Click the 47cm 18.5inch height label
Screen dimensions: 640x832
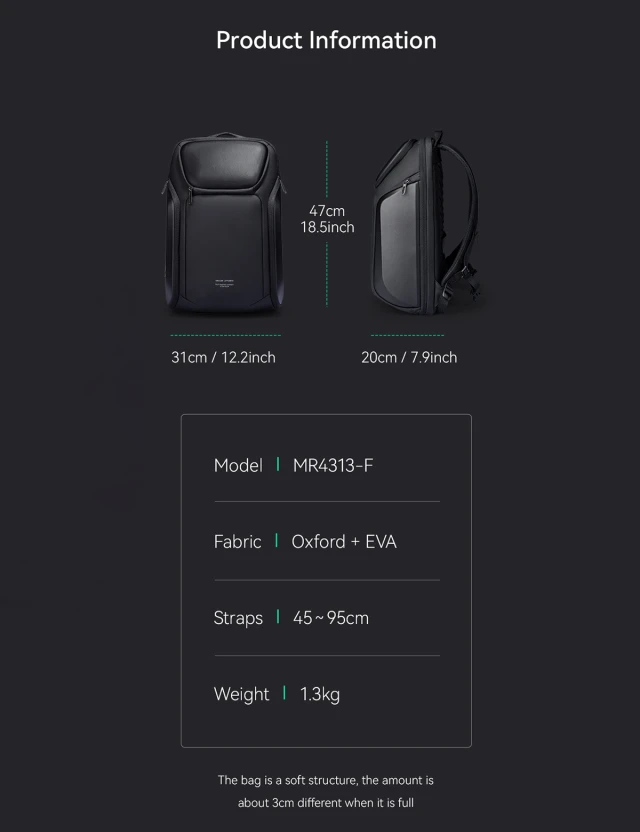(327, 219)
